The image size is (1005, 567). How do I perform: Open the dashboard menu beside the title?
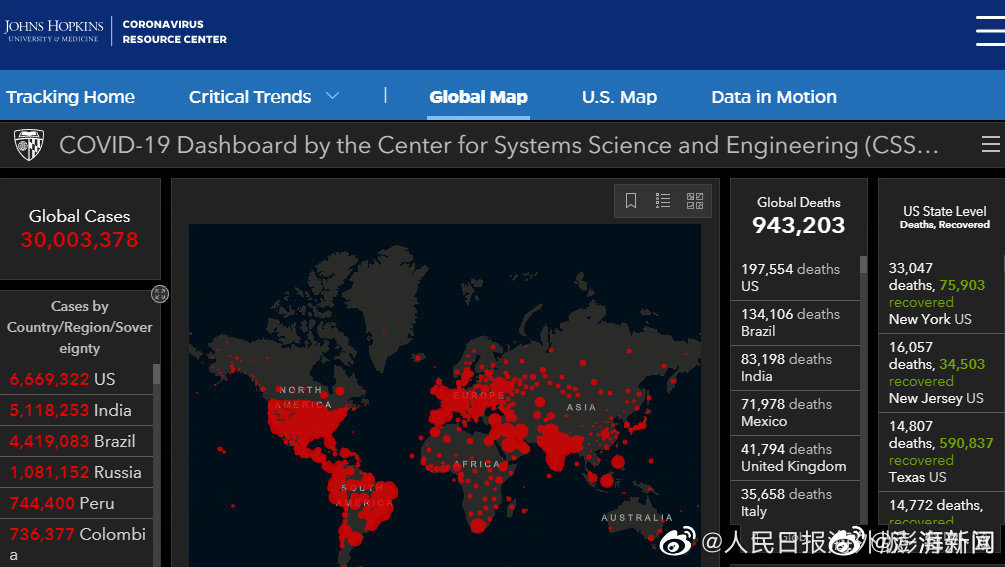point(991,144)
